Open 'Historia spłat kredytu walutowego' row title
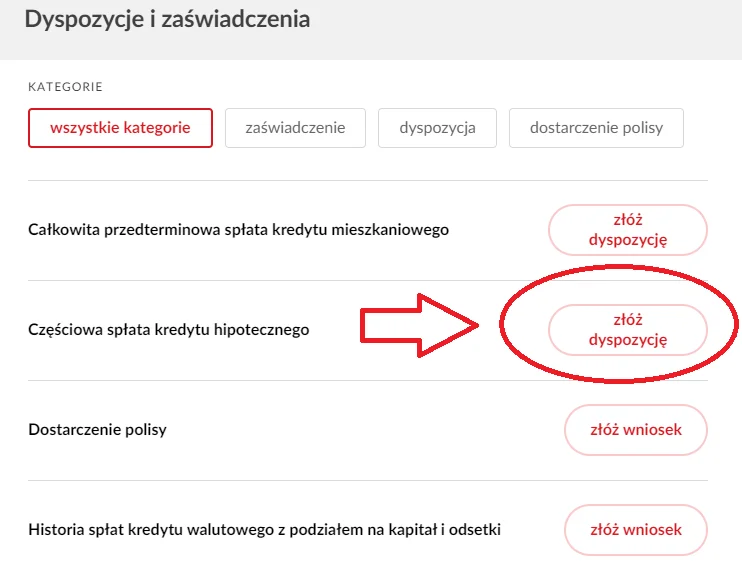Screen dimensions: 742x567 [x=264, y=530]
